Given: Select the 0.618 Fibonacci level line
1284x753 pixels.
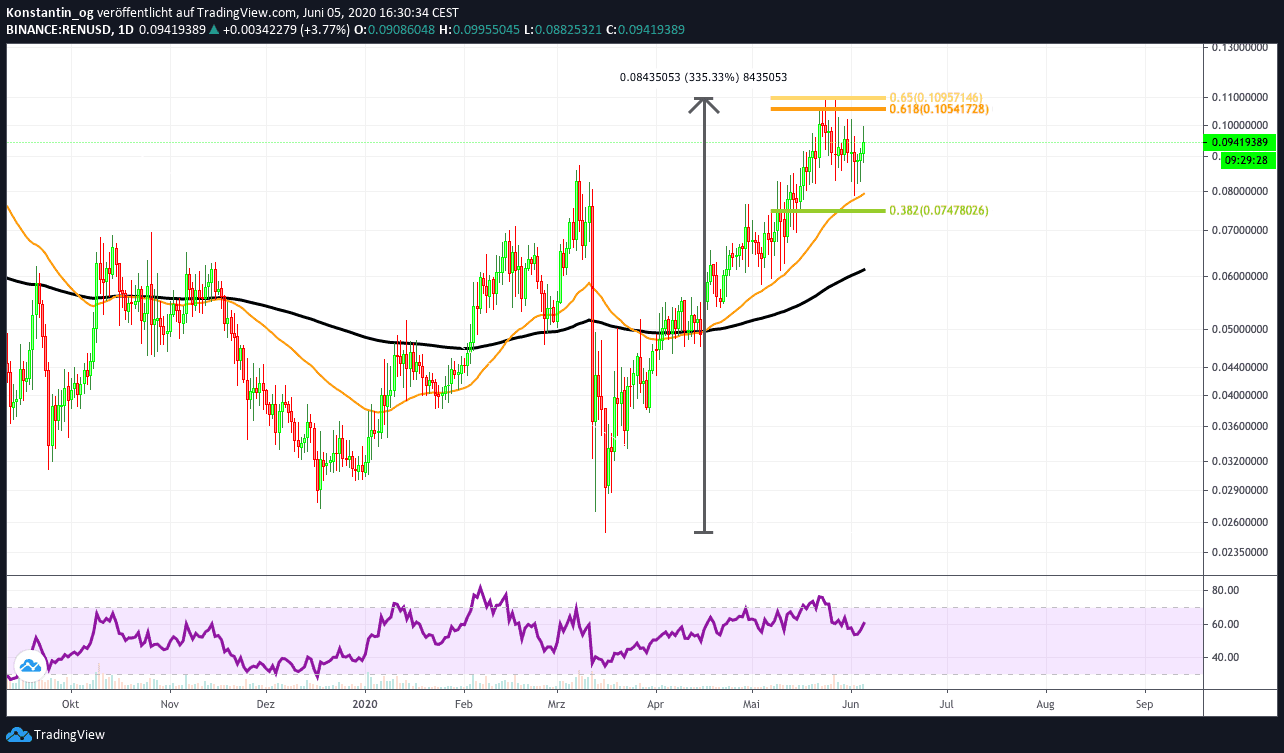Looking at the screenshot, I should coord(828,108).
